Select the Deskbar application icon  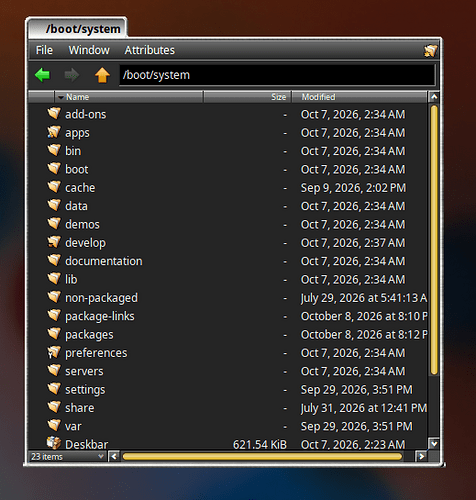(54, 443)
